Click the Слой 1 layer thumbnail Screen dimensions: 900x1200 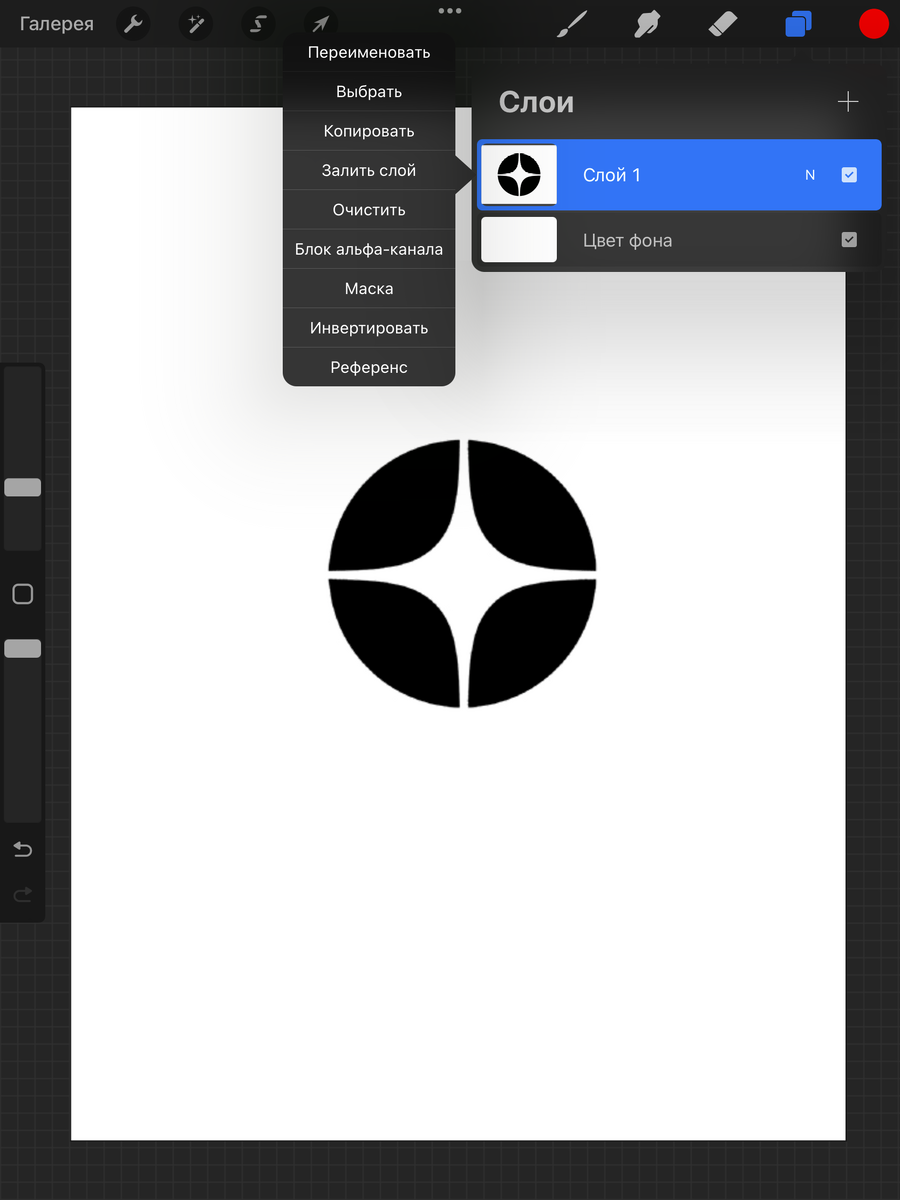(519, 175)
